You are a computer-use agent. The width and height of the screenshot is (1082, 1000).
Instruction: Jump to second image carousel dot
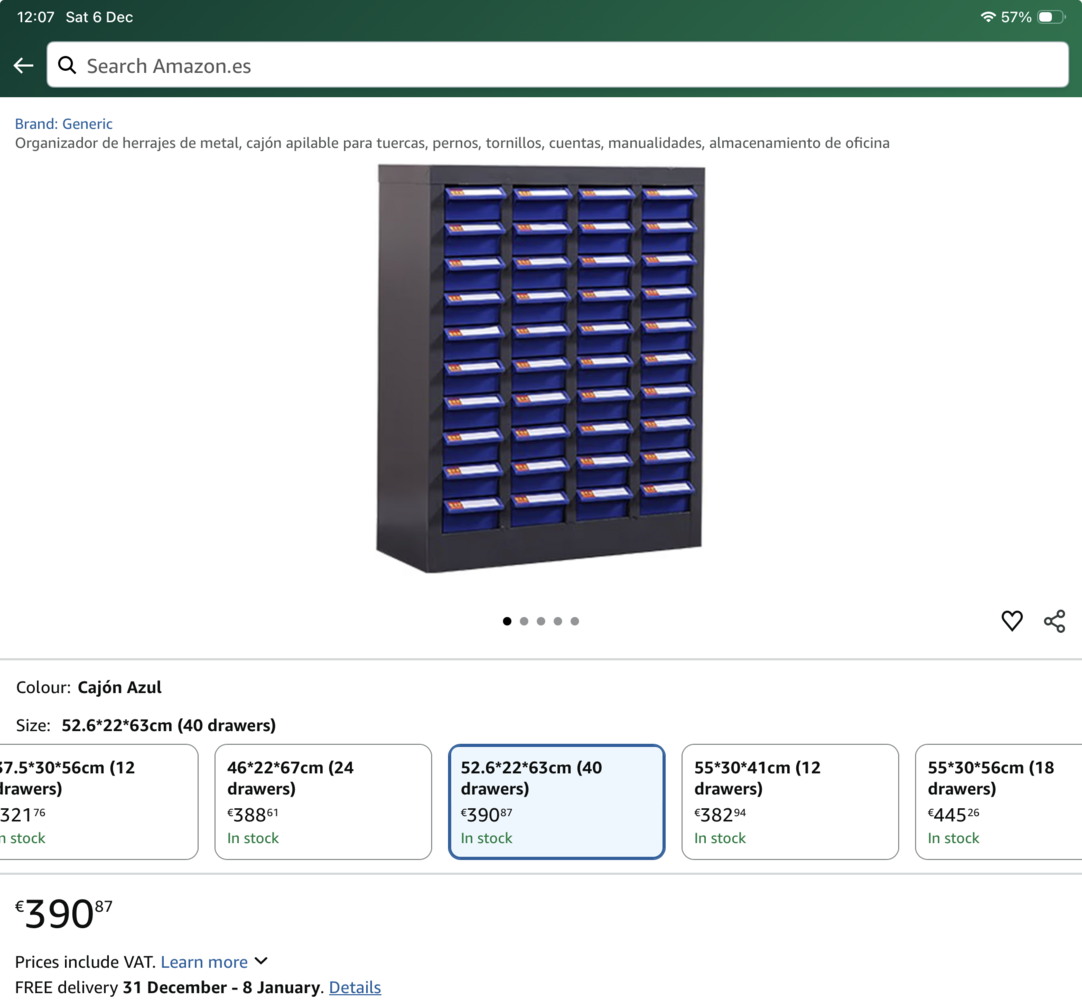coord(524,621)
